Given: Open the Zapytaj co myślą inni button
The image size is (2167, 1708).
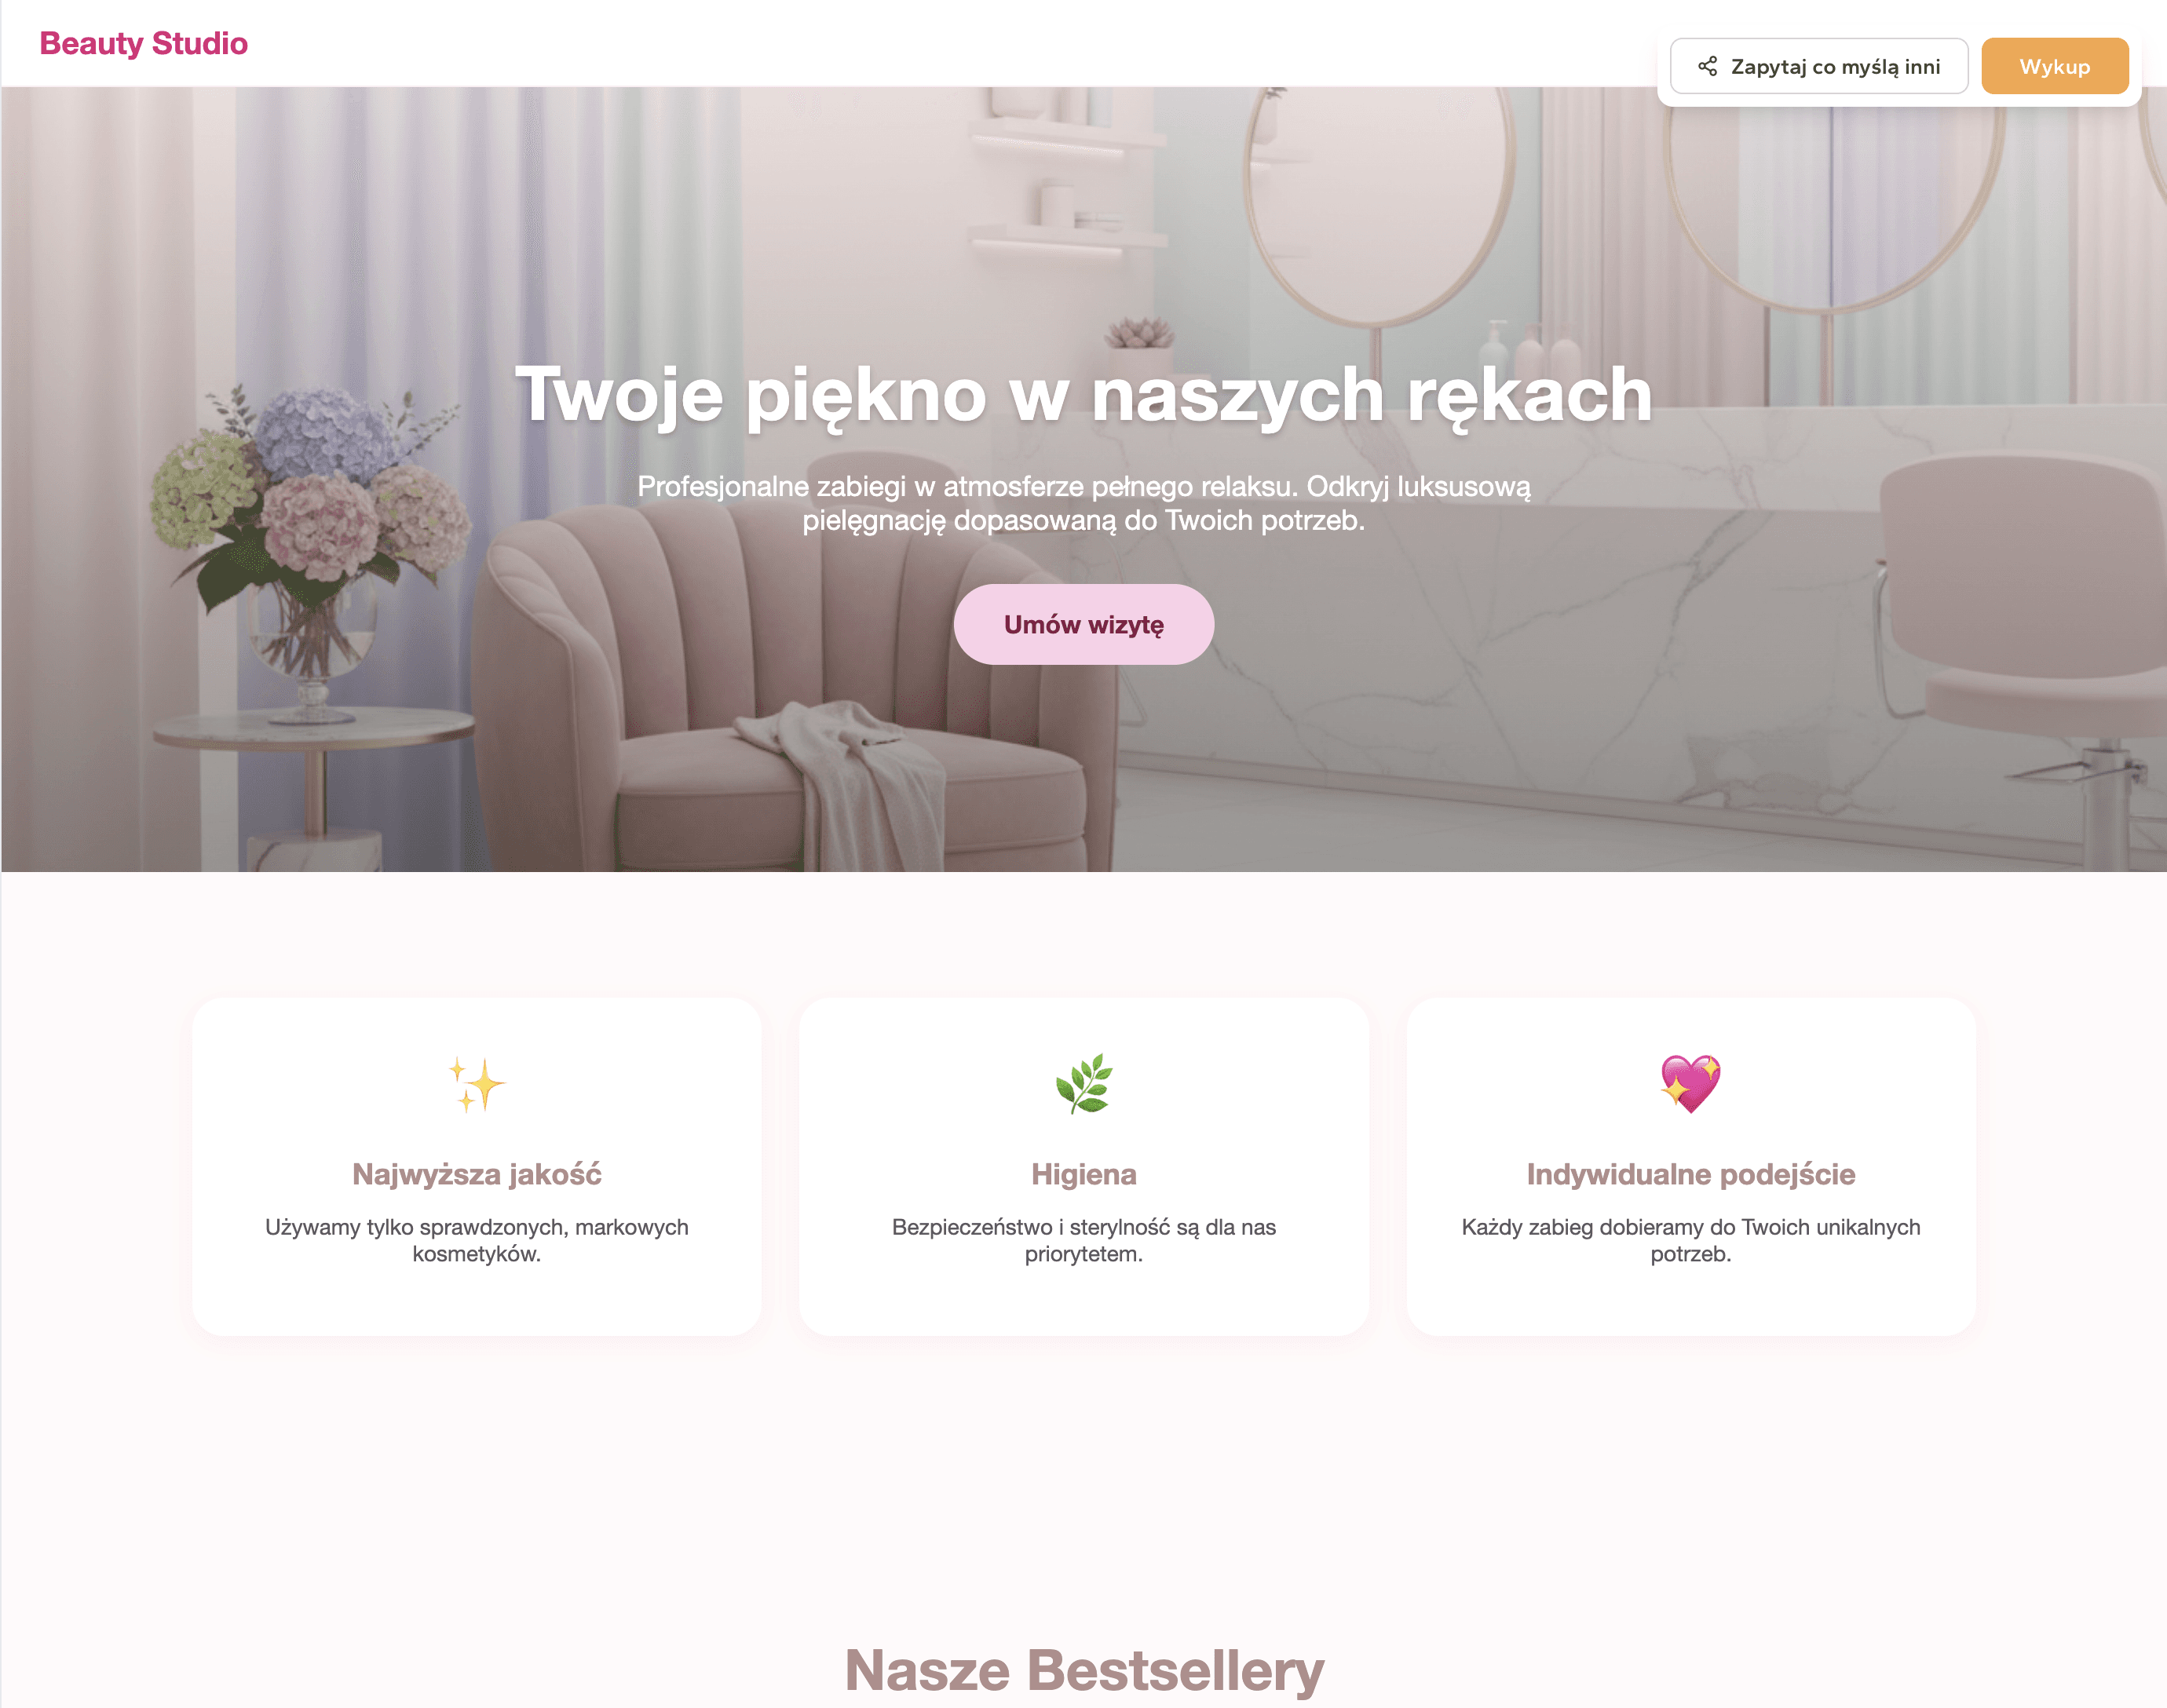Looking at the screenshot, I should click(x=1818, y=66).
